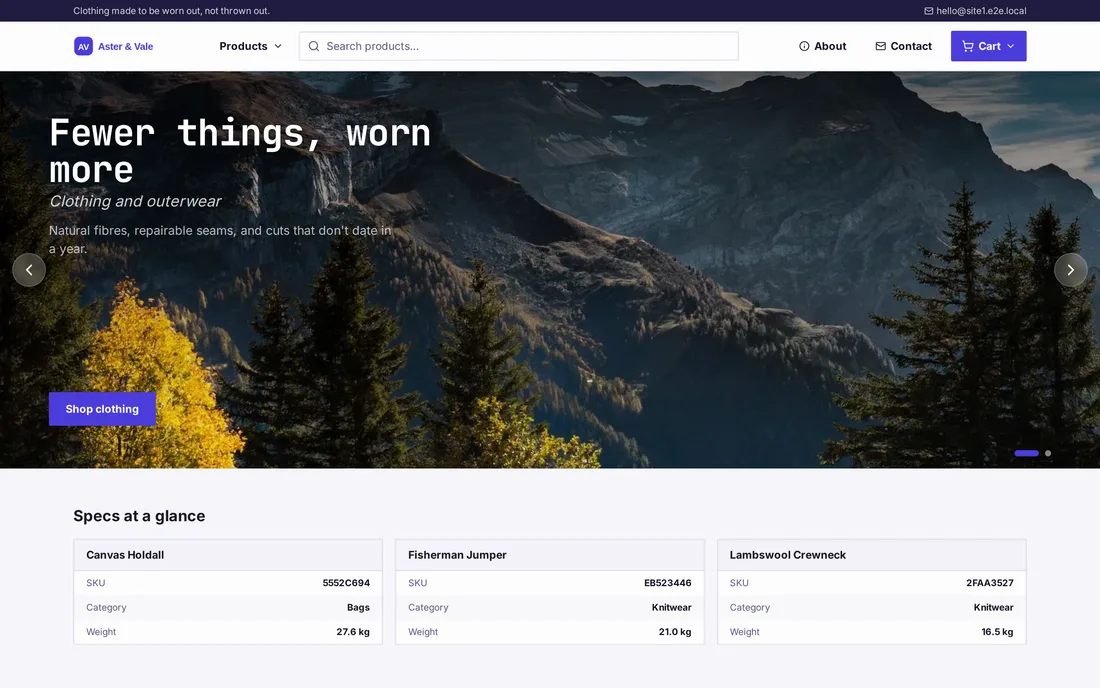This screenshot has width=1100, height=688.
Task: Click the mail icon in top bar
Action: tap(928, 11)
